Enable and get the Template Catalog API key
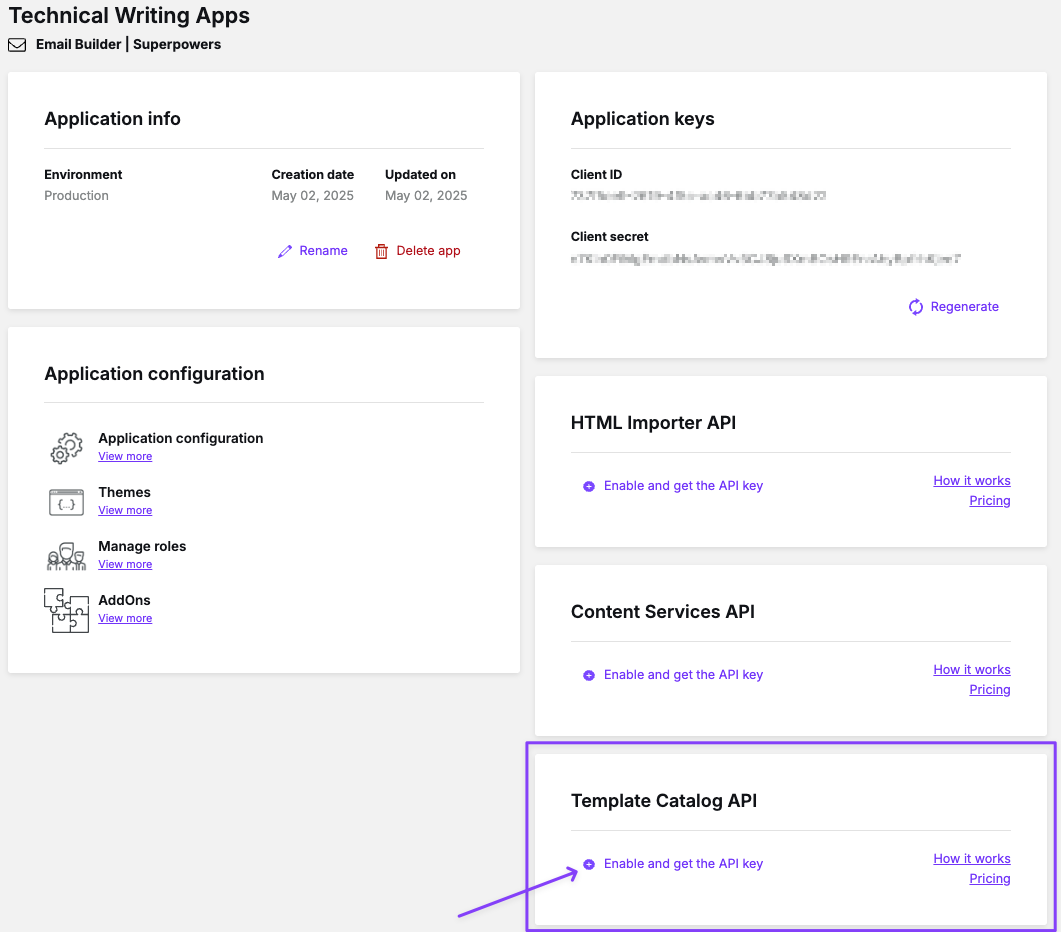 (683, 864)
